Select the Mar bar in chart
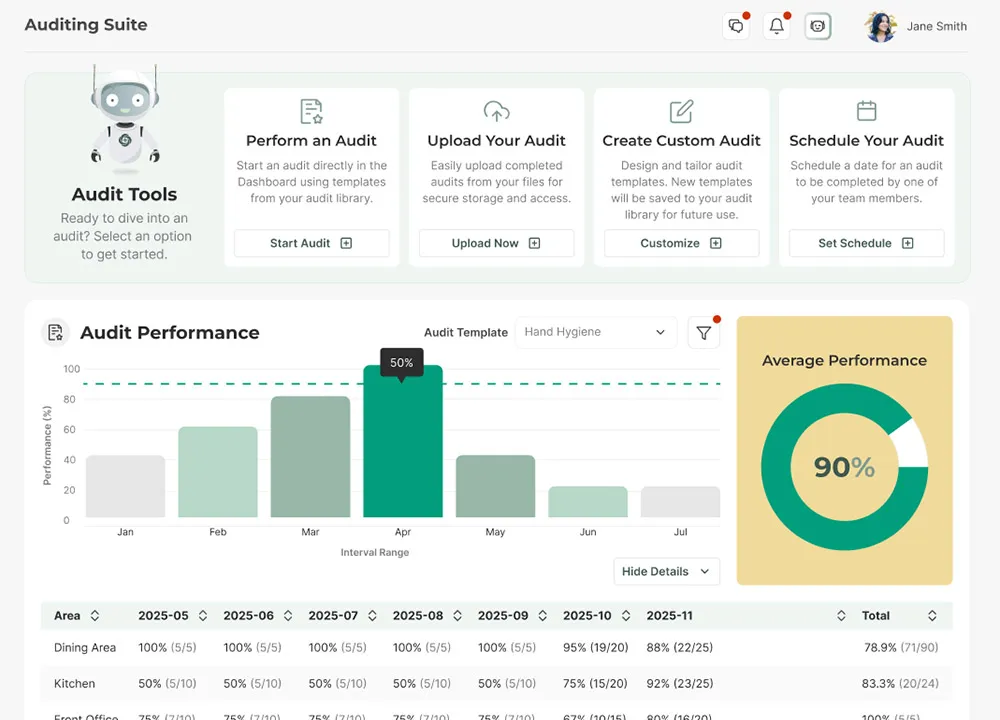Viewport: 1000px width, 720px height. (311, 457)
